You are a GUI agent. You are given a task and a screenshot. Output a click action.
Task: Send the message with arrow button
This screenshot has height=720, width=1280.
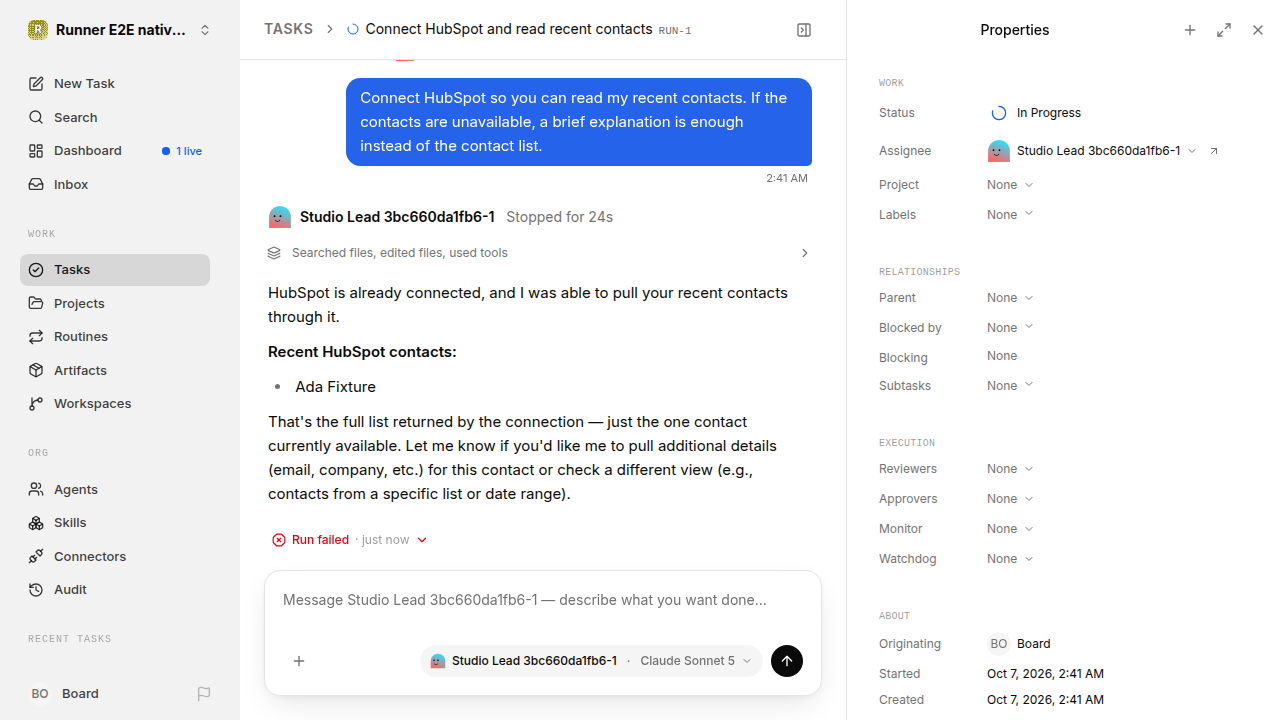tap(787, 661)
